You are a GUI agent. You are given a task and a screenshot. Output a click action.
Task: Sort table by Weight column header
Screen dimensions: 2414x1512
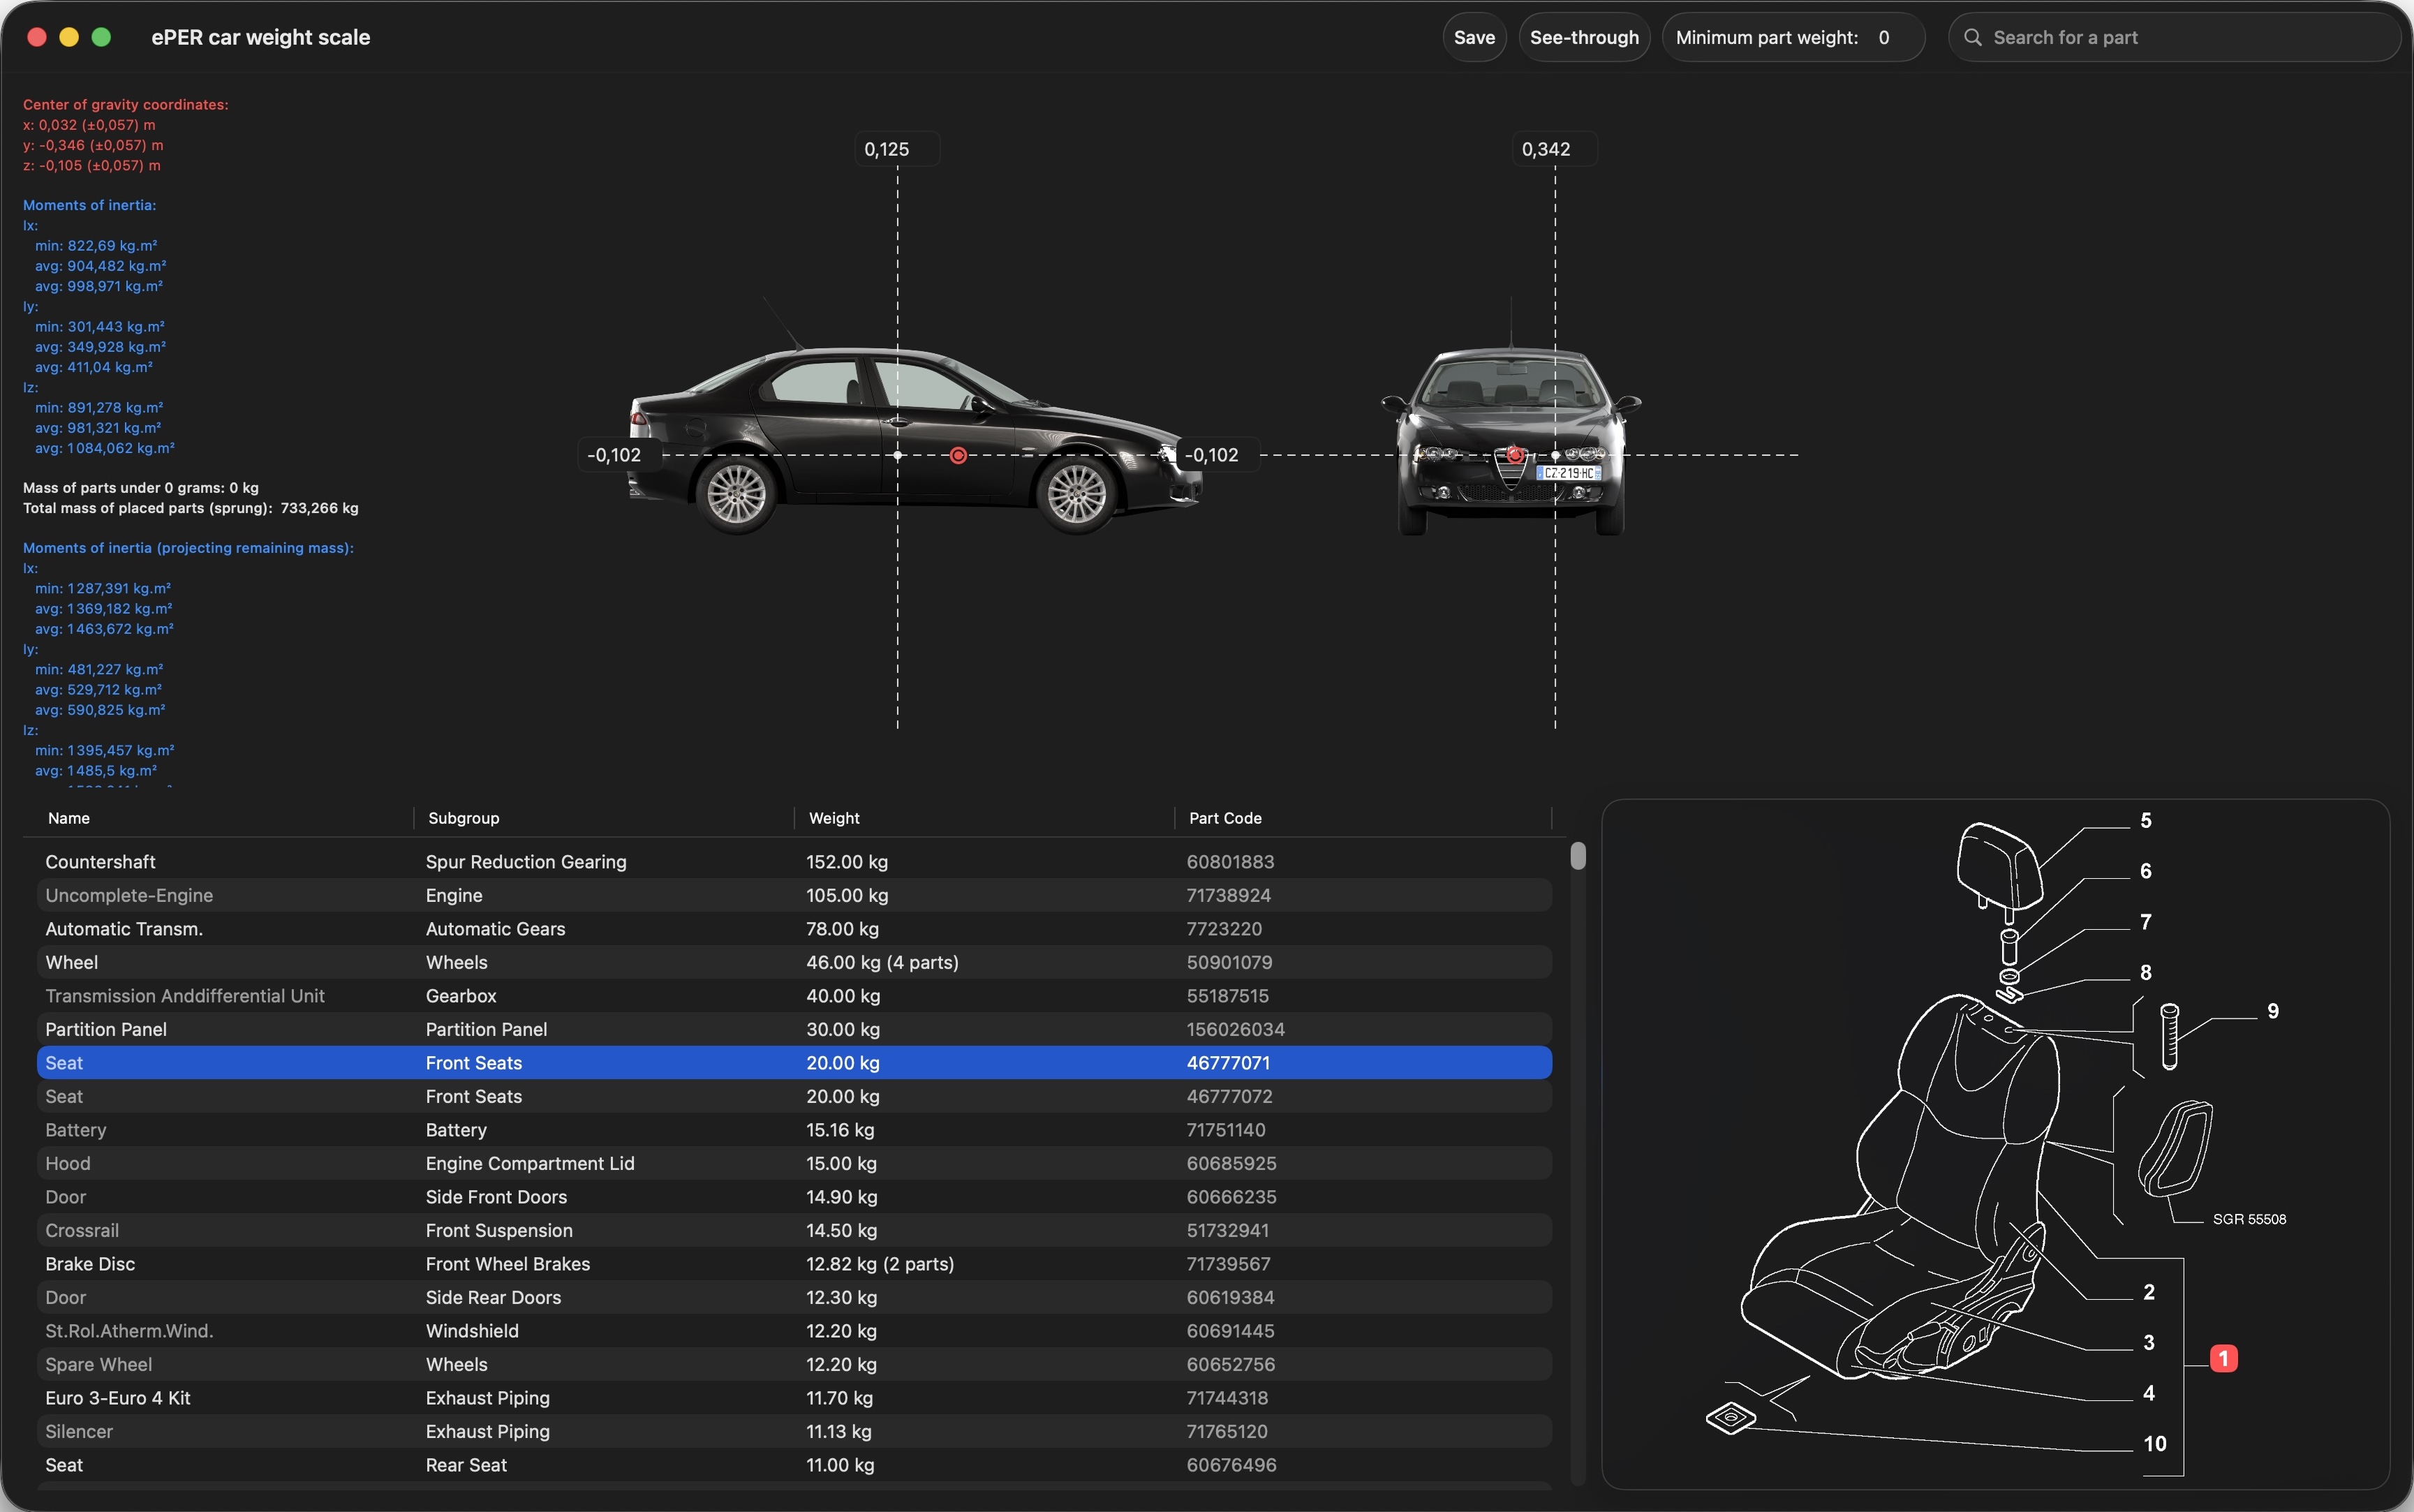[834, 818]
